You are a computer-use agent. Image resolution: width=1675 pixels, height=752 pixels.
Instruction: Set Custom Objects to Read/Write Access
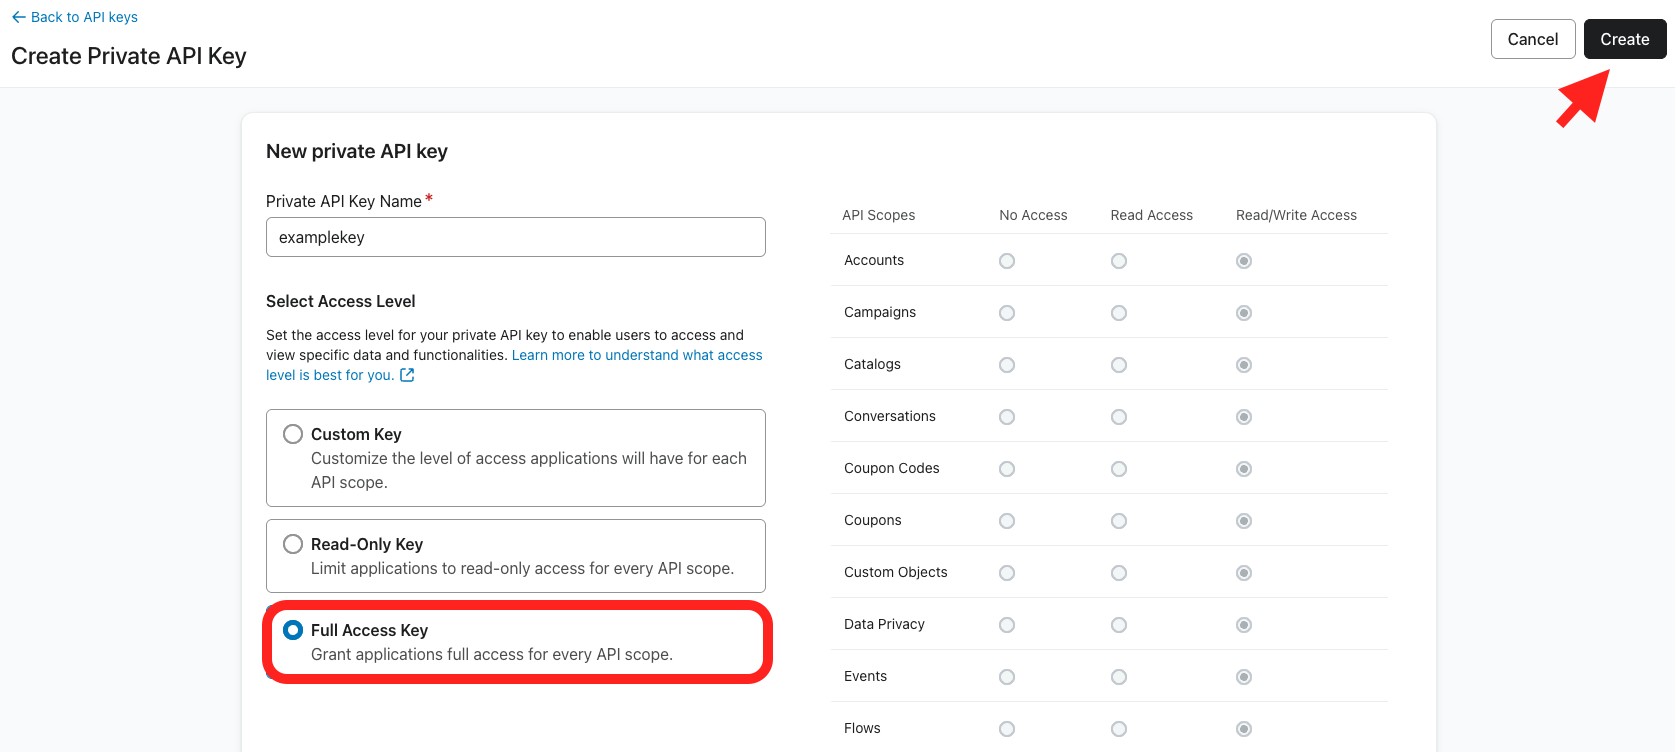(1244, 573)
